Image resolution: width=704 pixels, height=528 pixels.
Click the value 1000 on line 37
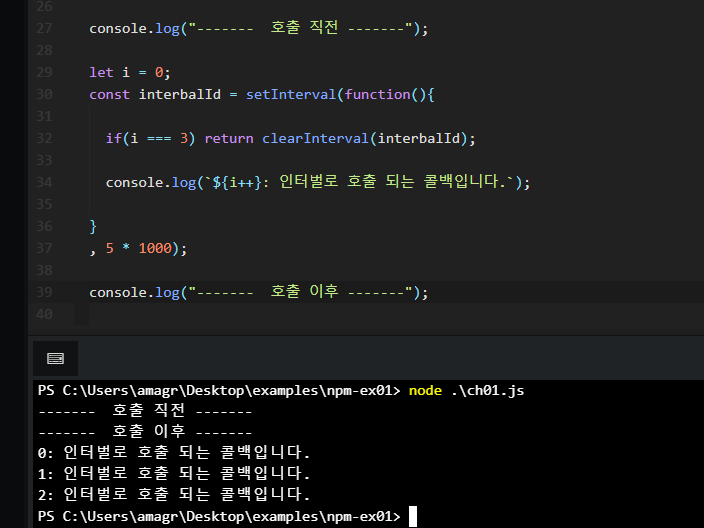click(155, 248)
